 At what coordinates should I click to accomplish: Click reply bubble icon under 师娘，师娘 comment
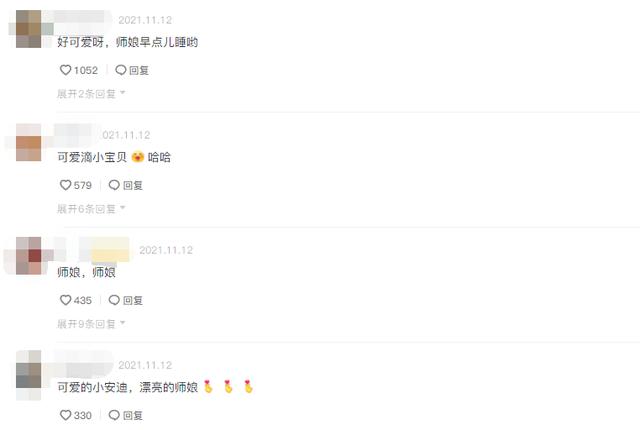pos(114,300)
